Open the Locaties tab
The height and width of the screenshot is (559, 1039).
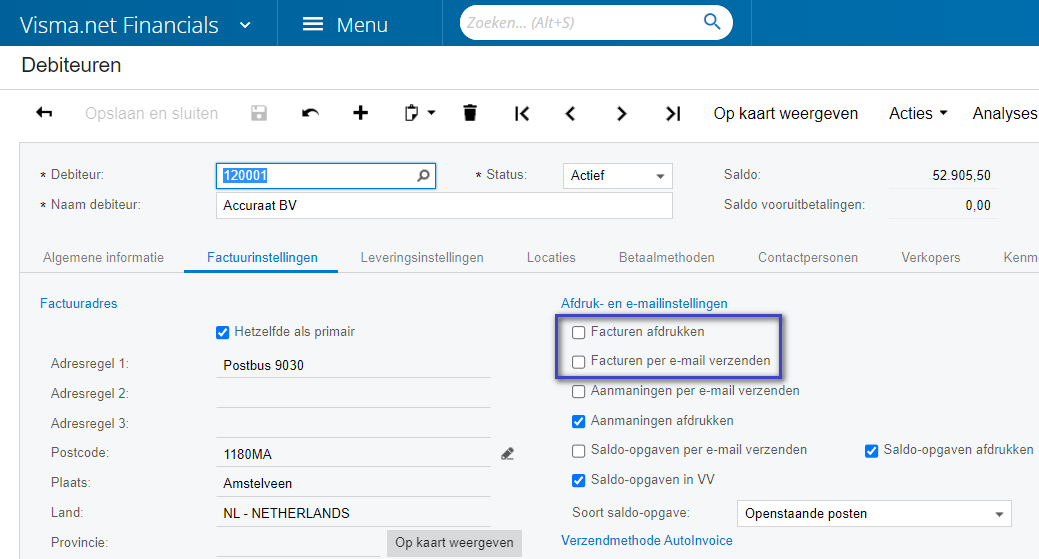coord(551,258)
